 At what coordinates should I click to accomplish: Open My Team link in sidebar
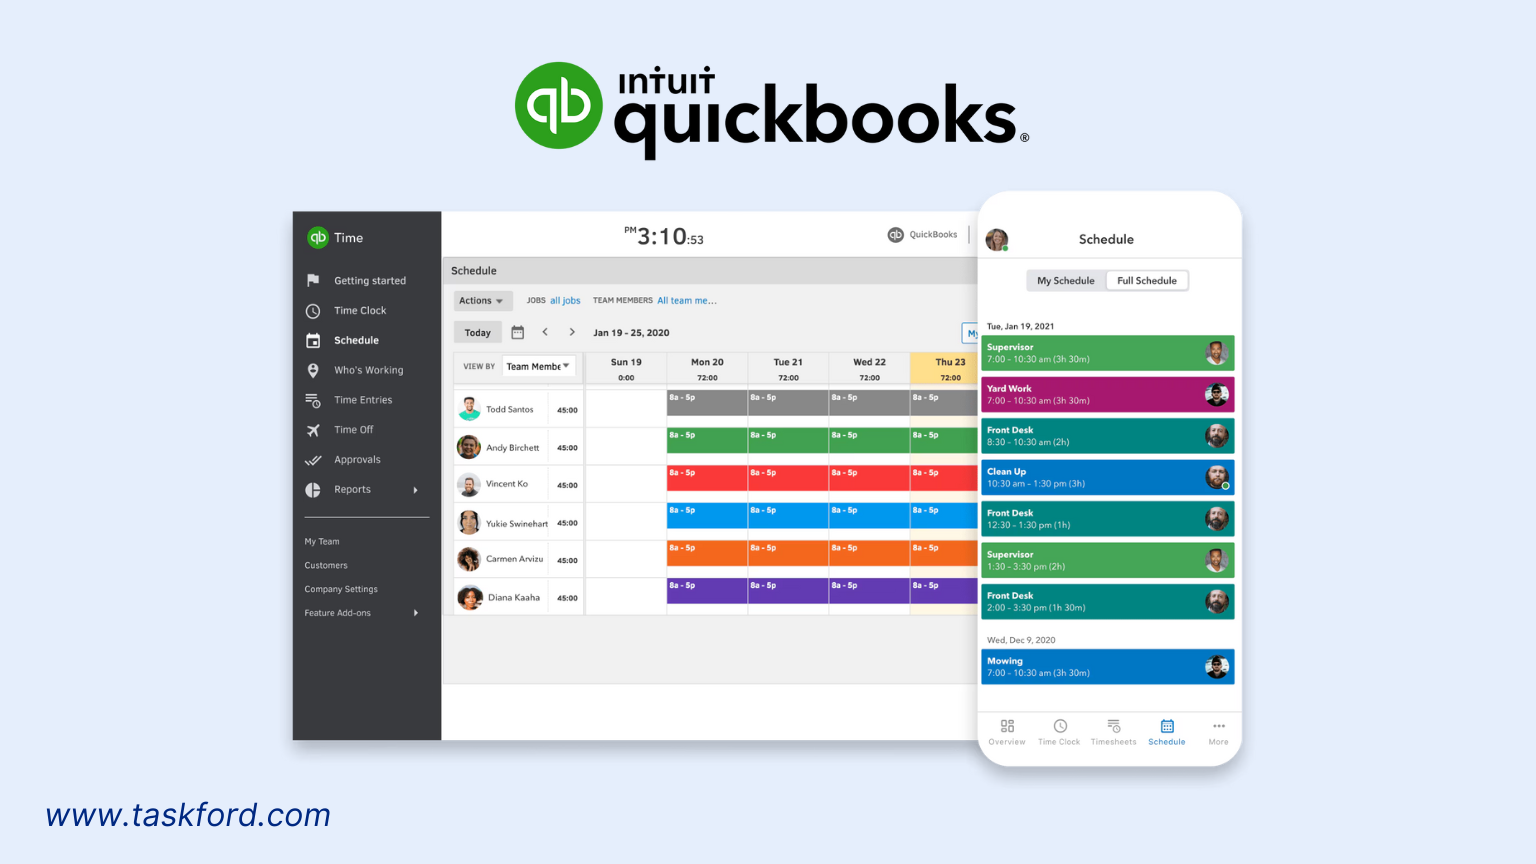[322, 542]
